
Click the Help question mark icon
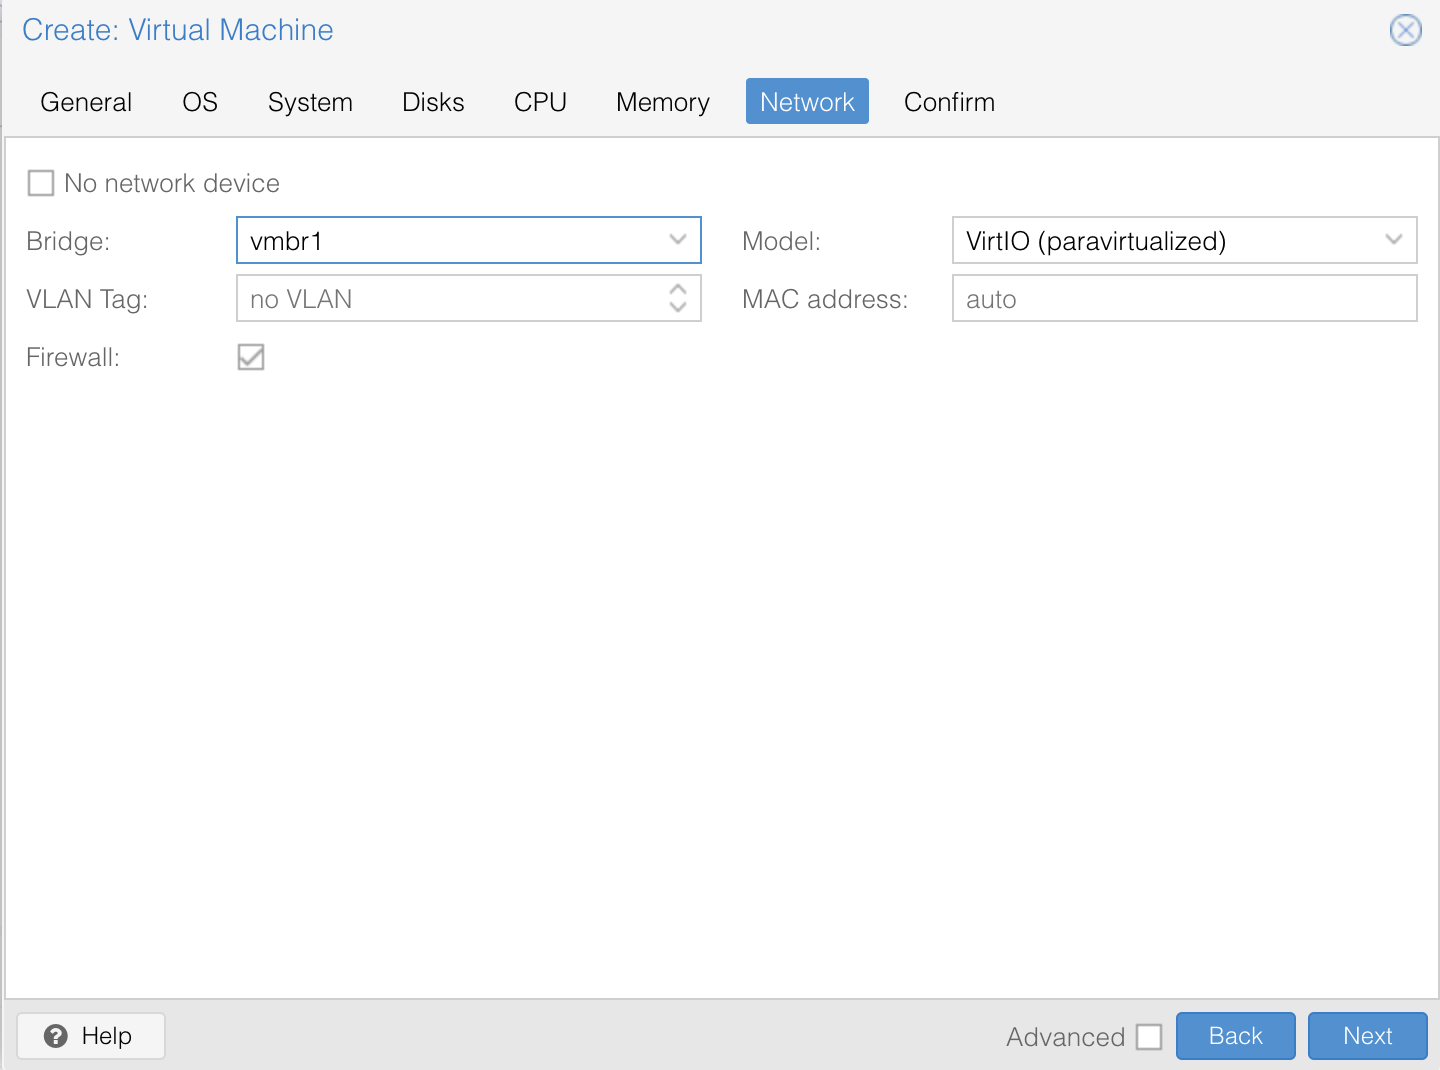pyautogui.click(x=57, y=1036)
